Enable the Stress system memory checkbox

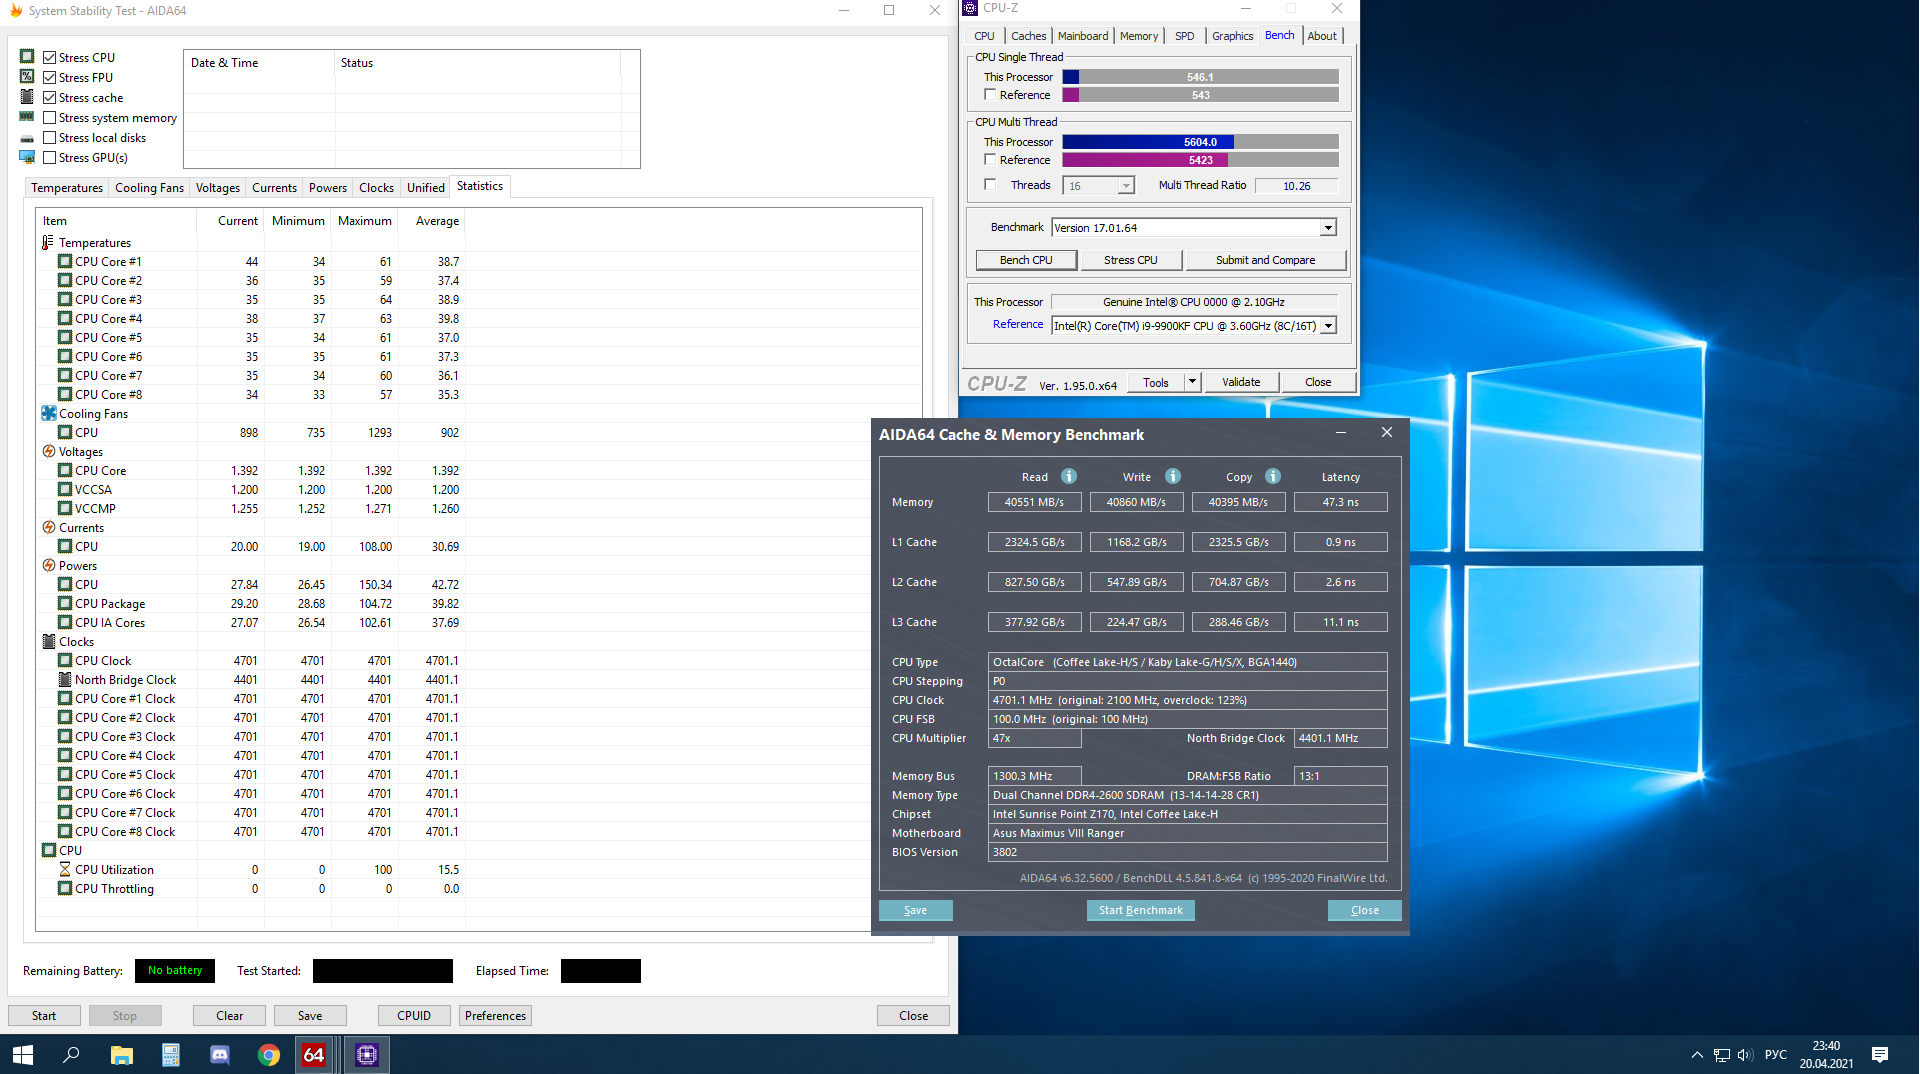[x=49, y=117]
